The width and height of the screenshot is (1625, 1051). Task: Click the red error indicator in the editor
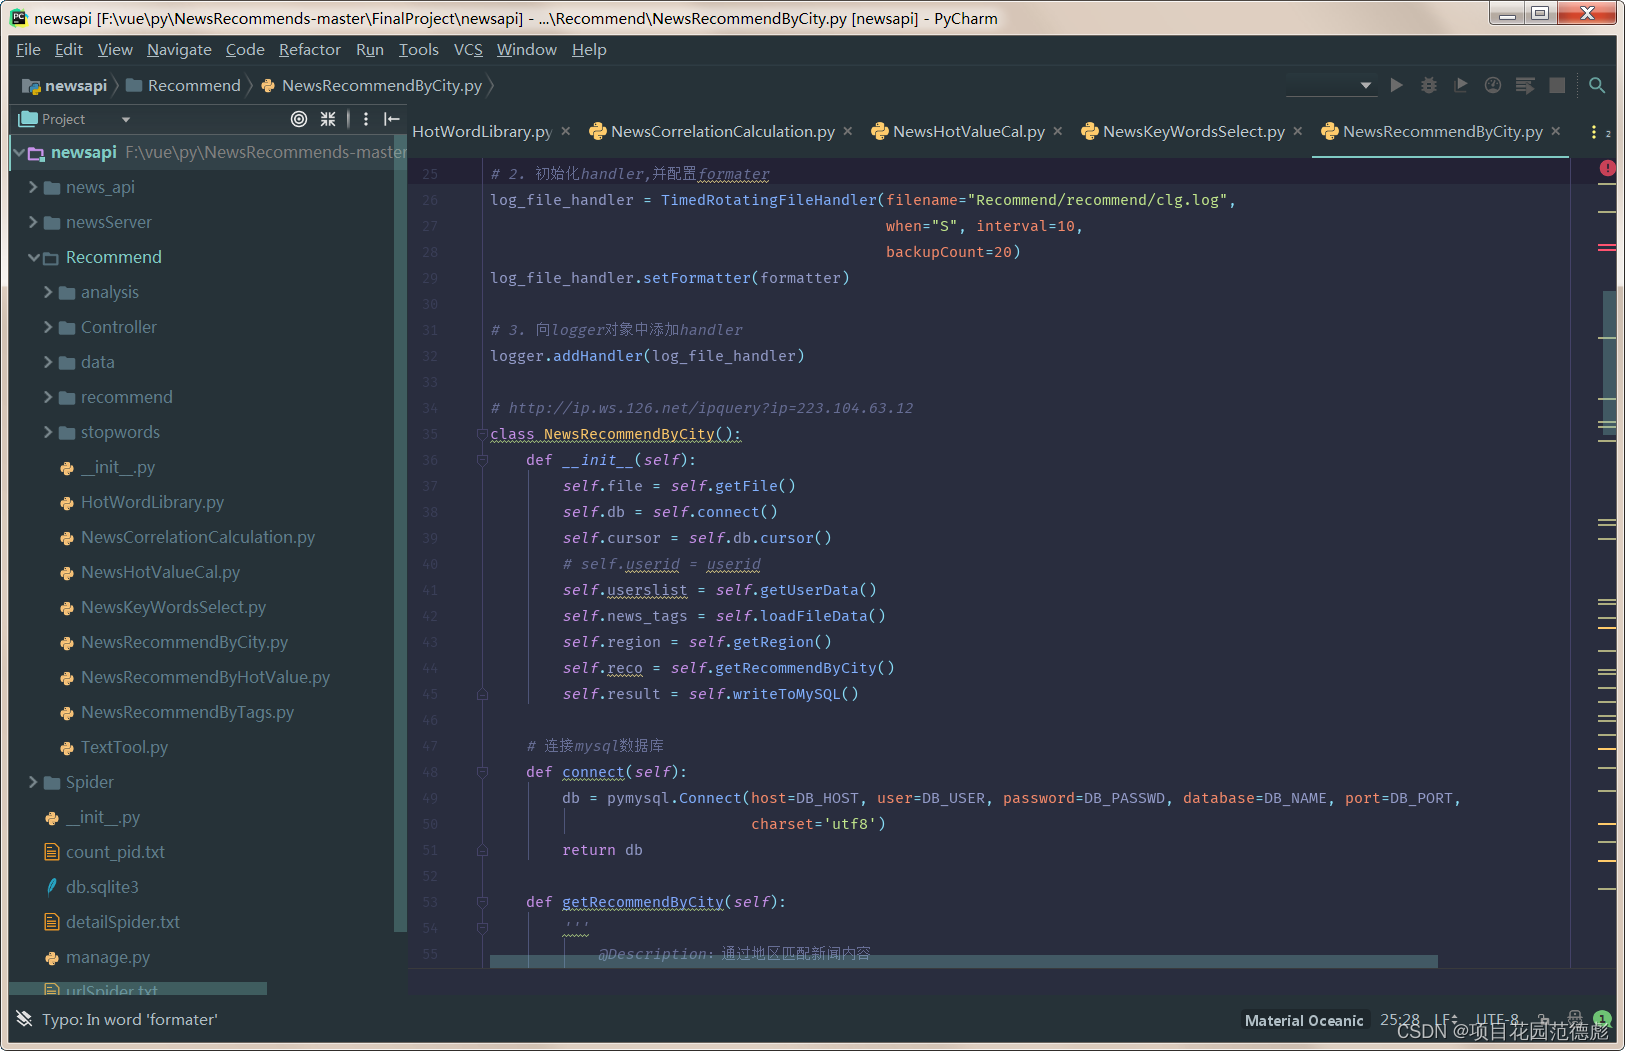click(x=1607, y=168)
